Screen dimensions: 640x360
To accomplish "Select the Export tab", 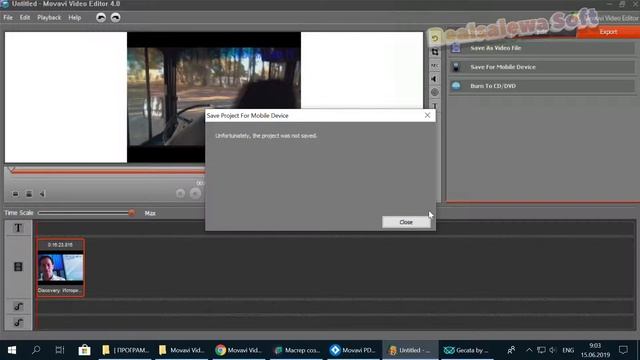I will click(608, 32).
